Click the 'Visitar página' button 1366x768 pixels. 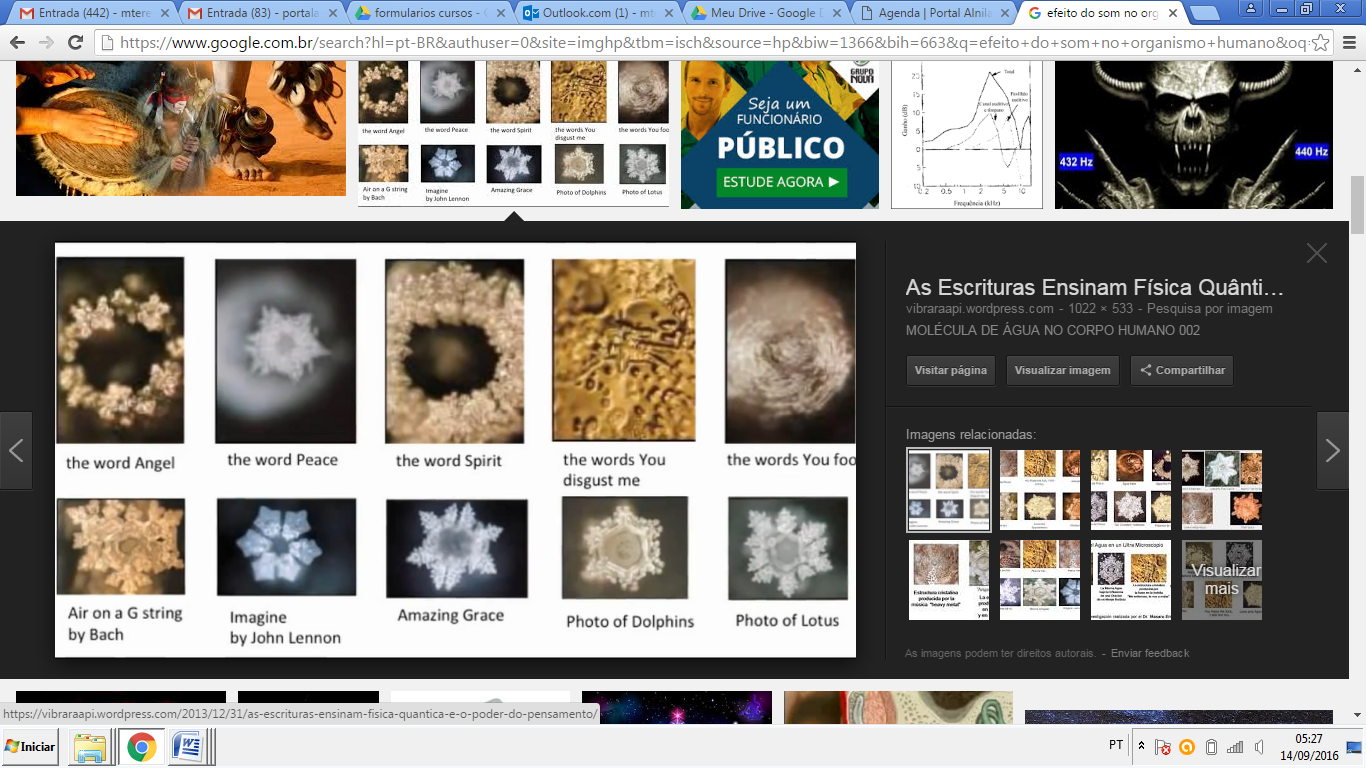click(x=951, y=370)
